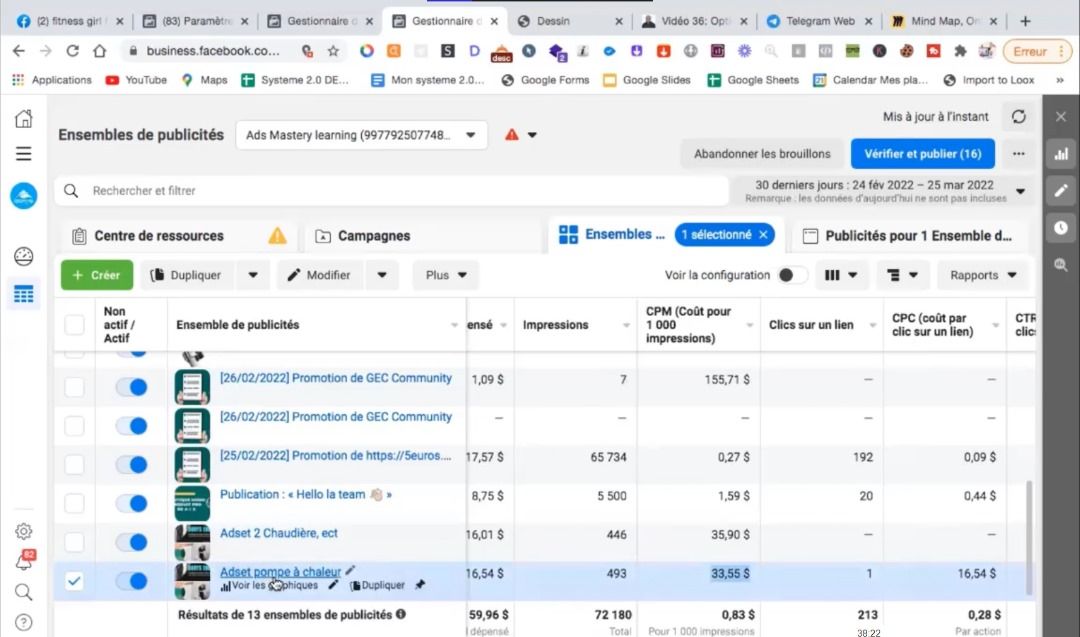Open the history clock icon in right panel
The image size is (1080, 637).
pos(1061,227)
